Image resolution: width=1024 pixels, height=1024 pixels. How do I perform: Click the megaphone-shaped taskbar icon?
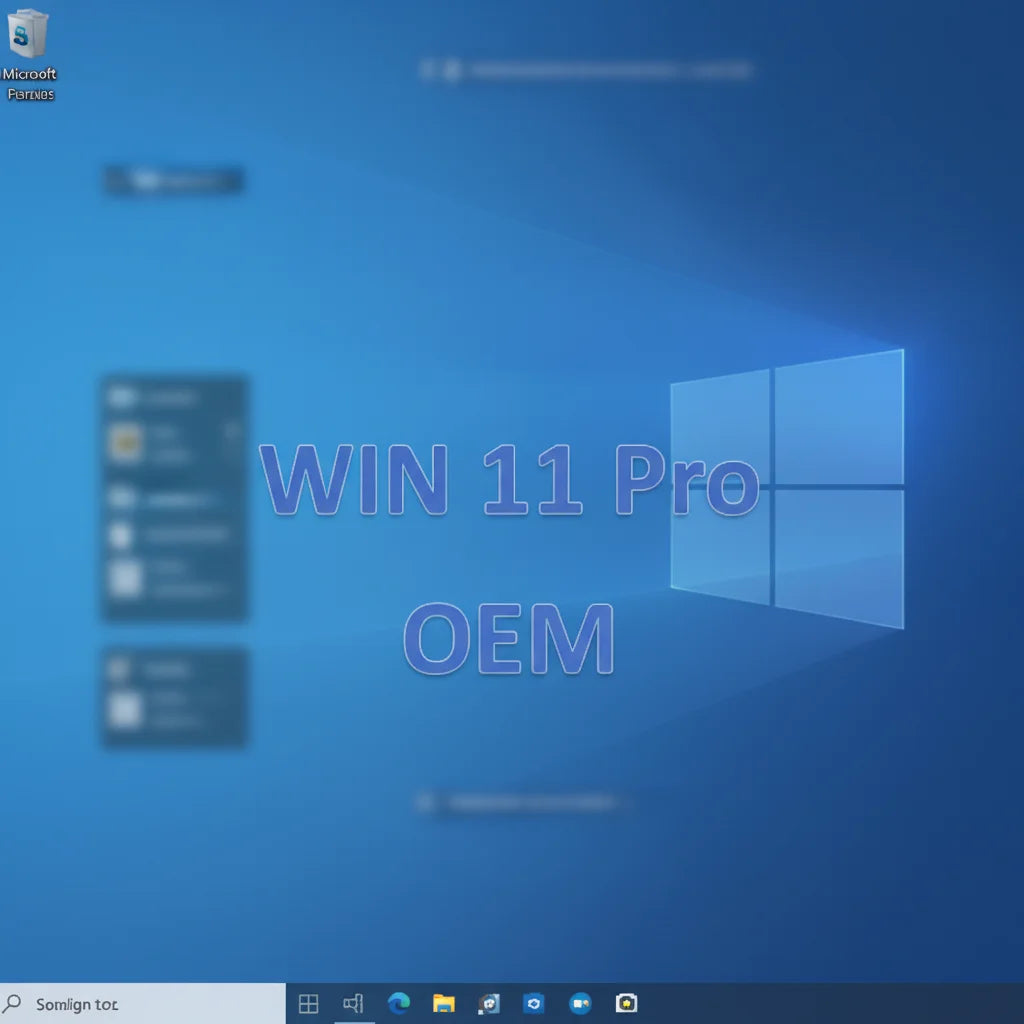353,1003
